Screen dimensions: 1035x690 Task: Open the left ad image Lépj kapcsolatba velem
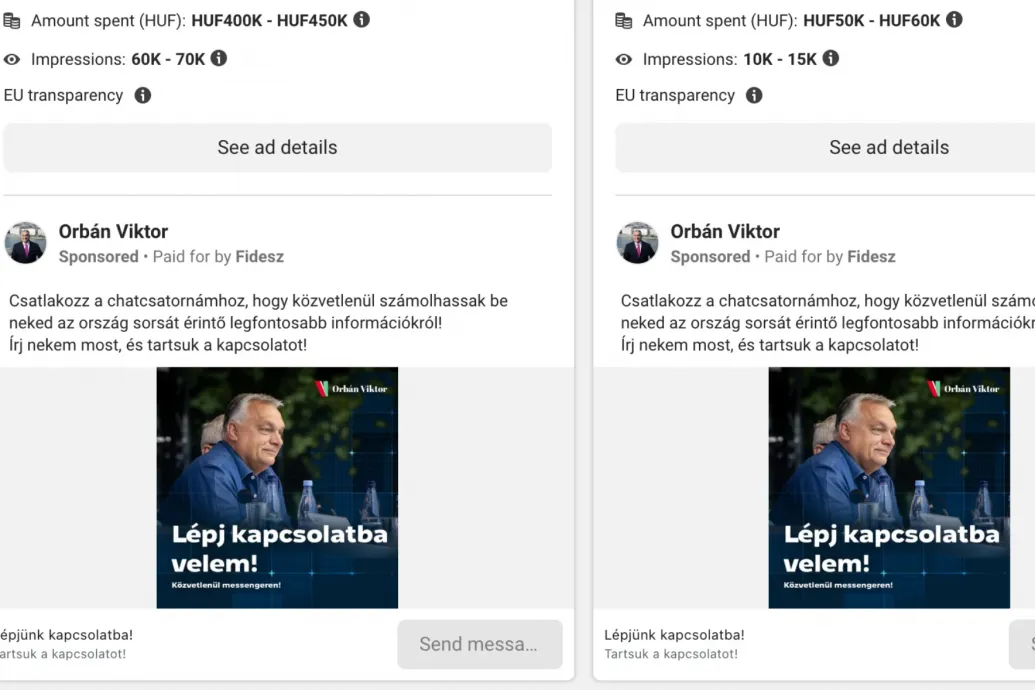(277, 487)
